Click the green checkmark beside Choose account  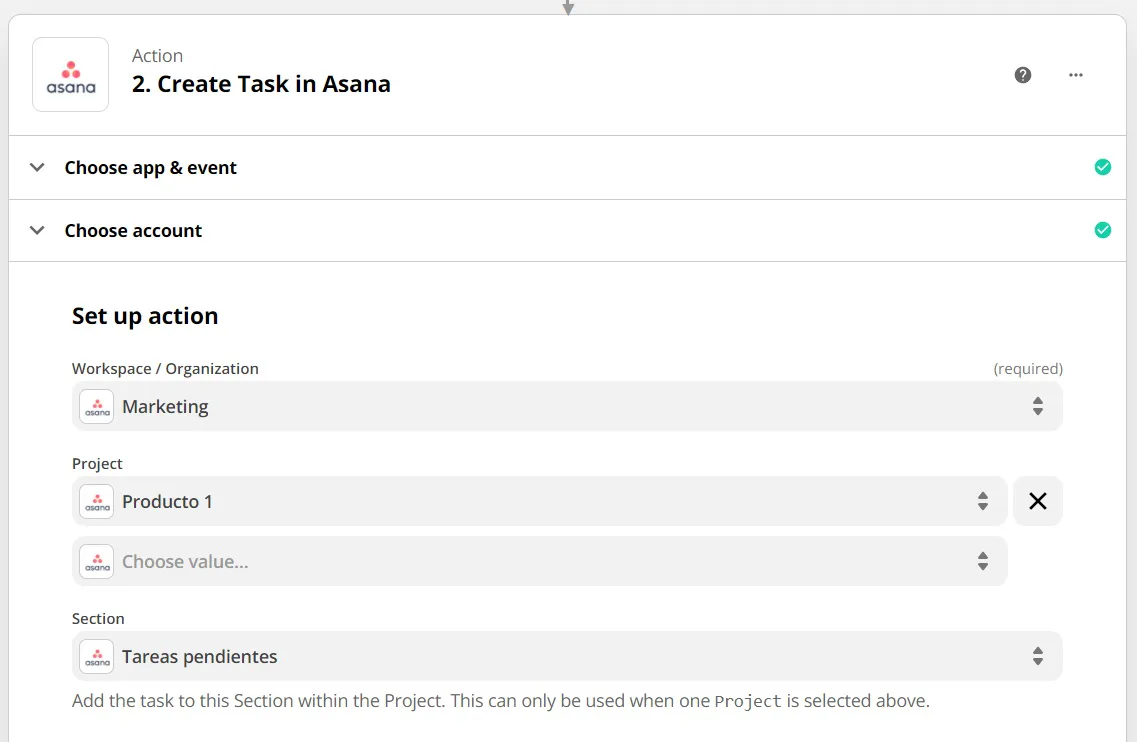[1103, 230]
